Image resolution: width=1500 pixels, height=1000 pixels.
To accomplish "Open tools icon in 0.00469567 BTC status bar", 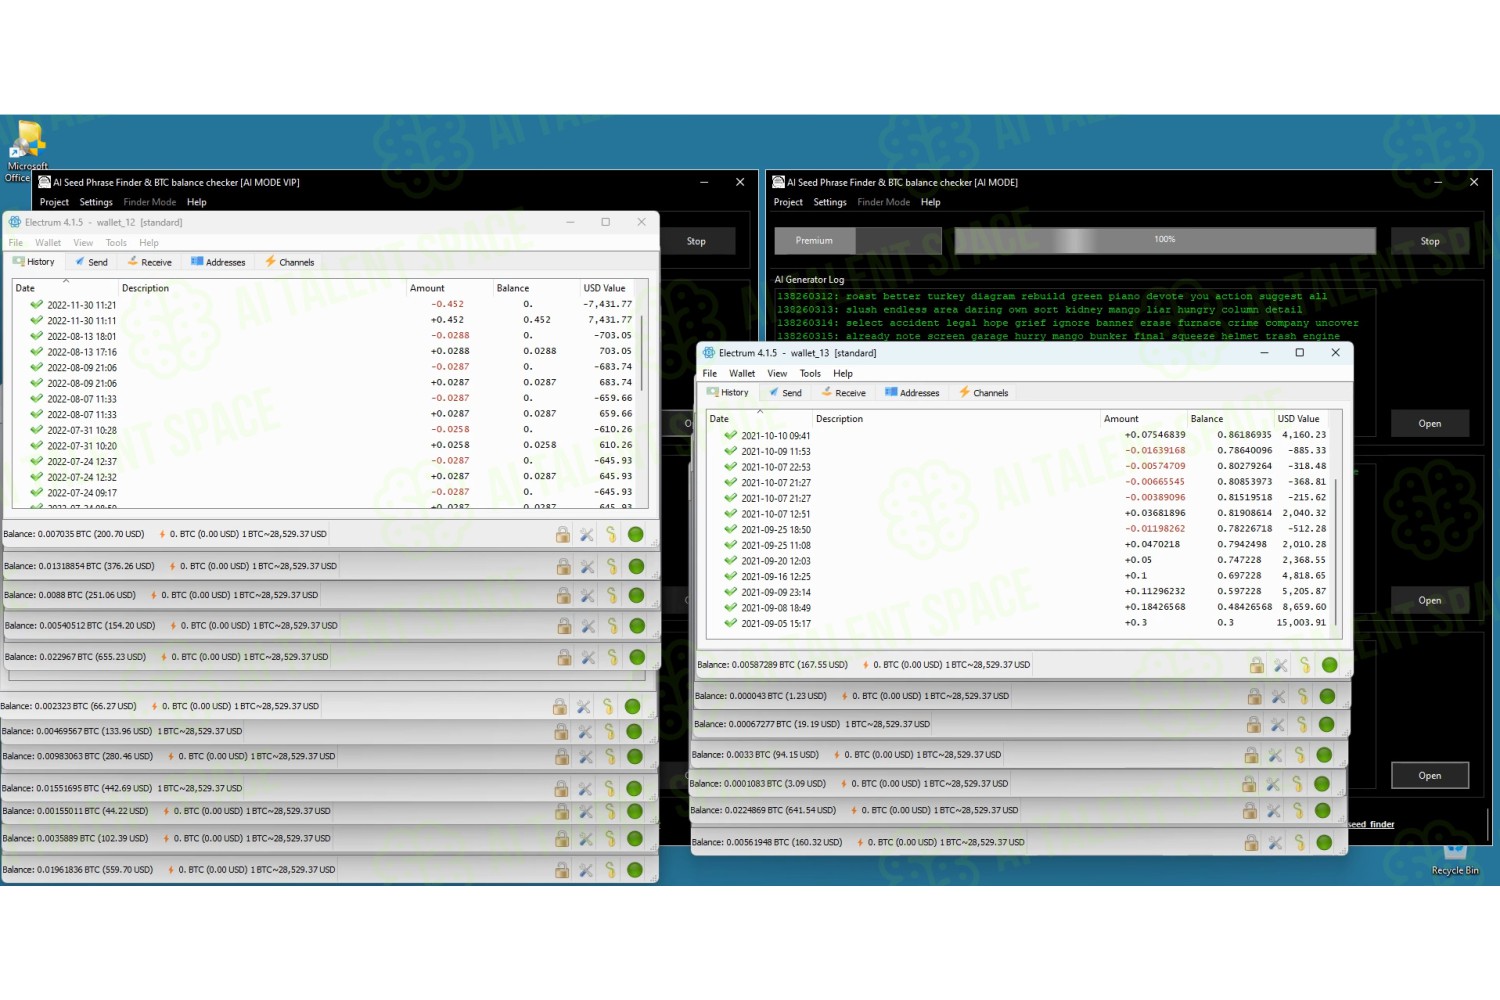I will 585,732.
